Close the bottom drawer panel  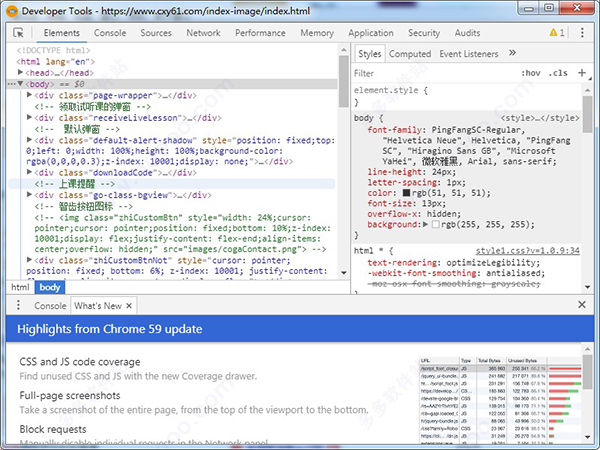[582, 304]
